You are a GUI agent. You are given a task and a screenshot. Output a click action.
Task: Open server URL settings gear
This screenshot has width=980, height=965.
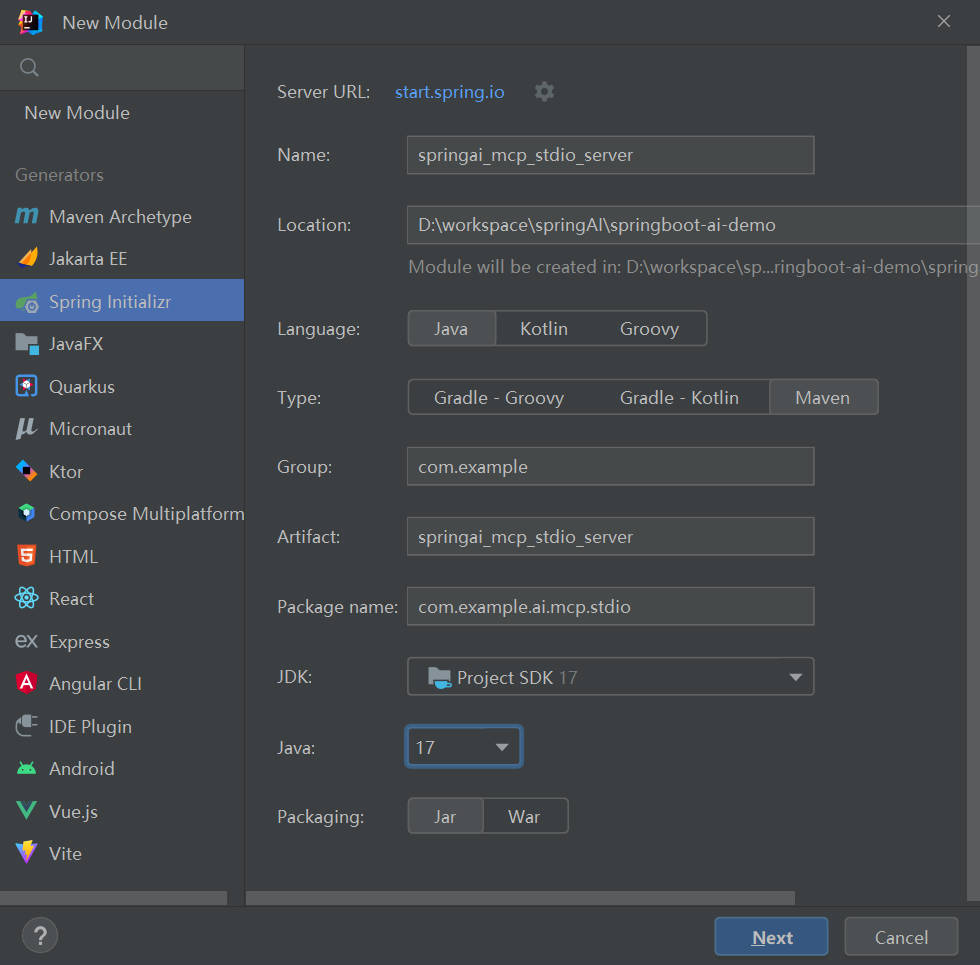544,92
